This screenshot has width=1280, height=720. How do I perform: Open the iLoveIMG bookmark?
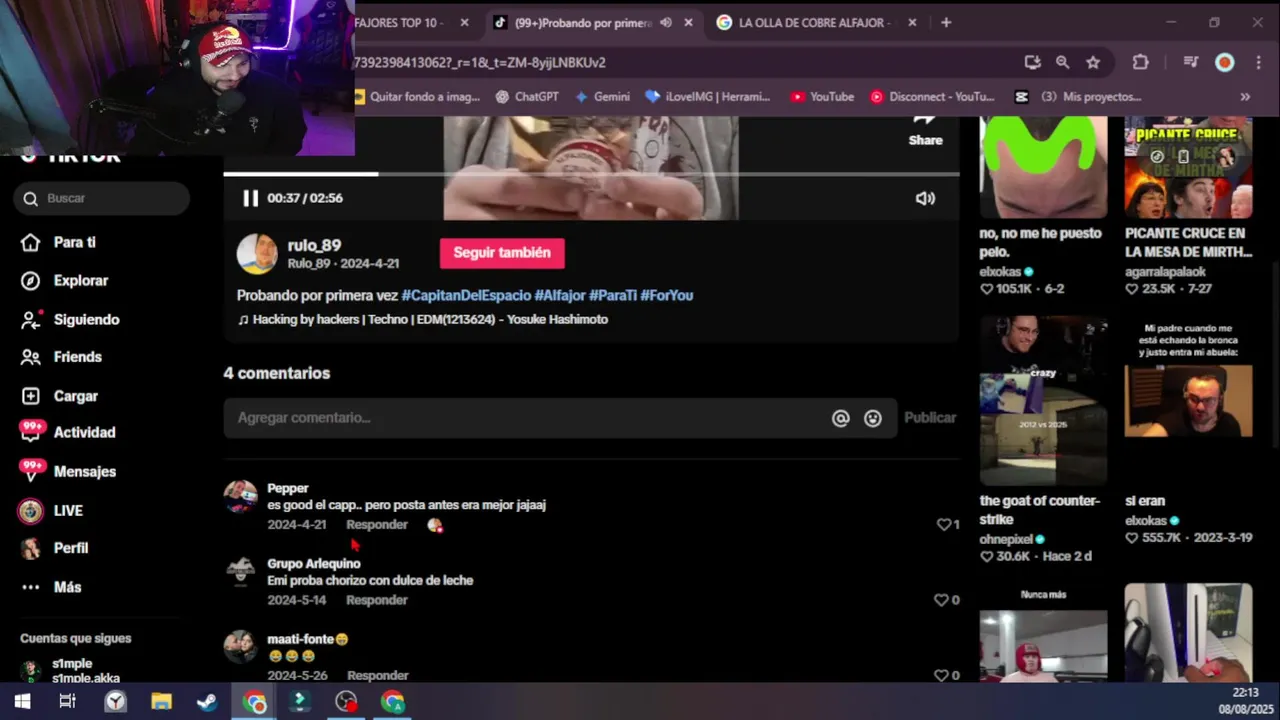708,97
